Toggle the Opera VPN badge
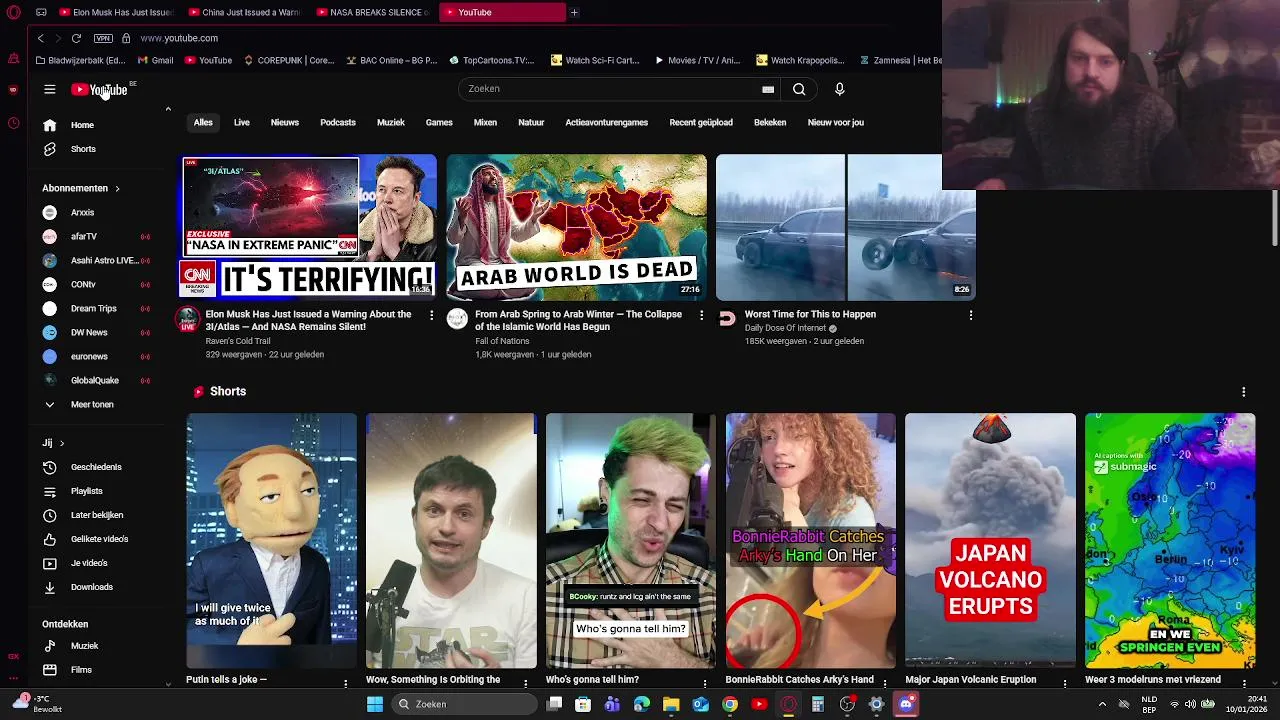The width and height of the screenshot is (1280, 720). tap(103, 38)
